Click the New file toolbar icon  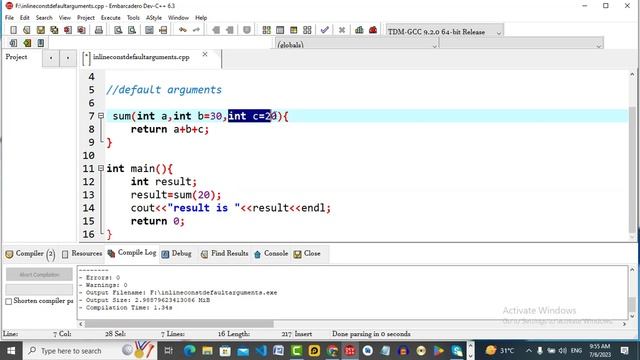(x=13, y=30)
